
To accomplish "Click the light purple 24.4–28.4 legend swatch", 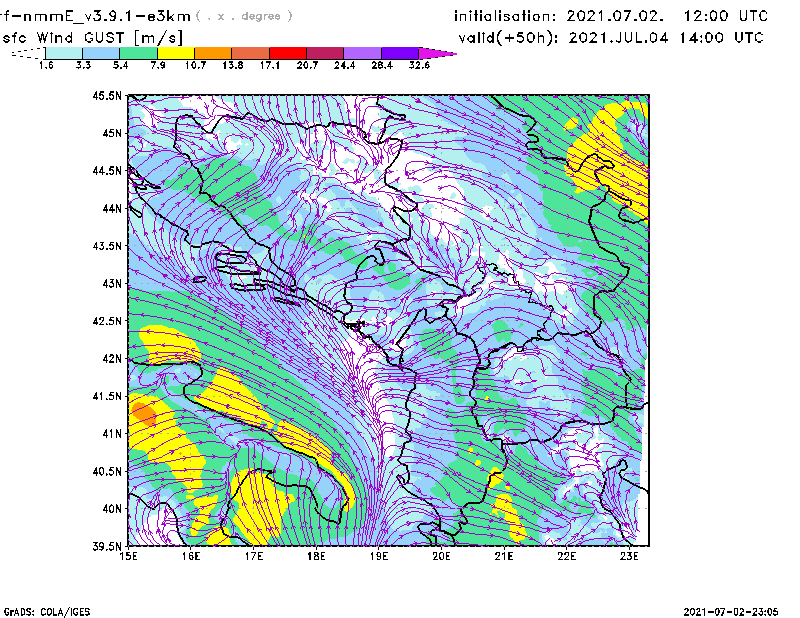I will pyautogui.click(x=363, y=53).
